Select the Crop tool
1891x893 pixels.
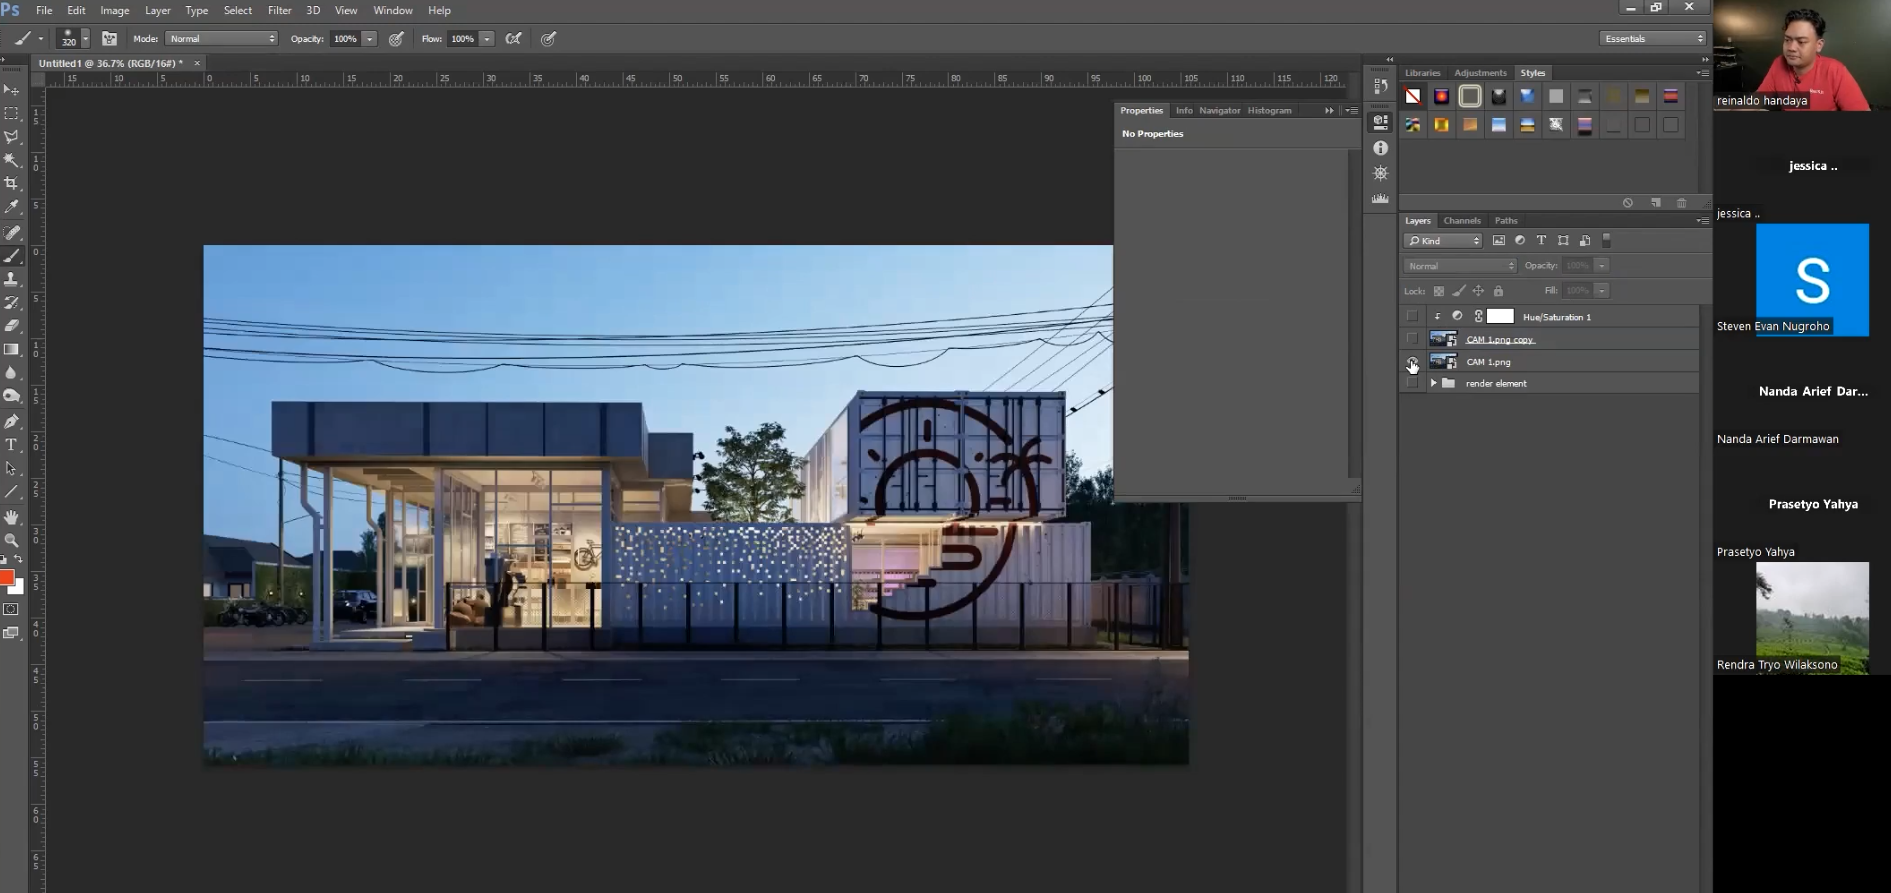point(12,184)
